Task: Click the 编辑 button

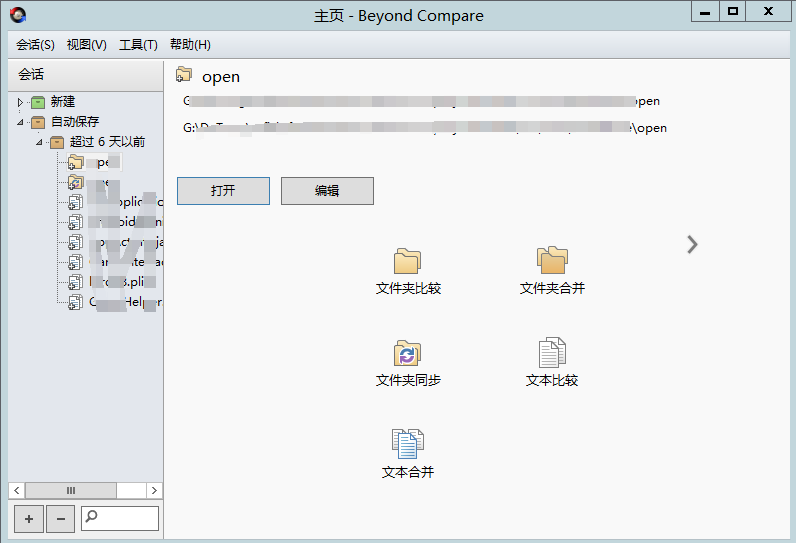Action: [327, 191]
